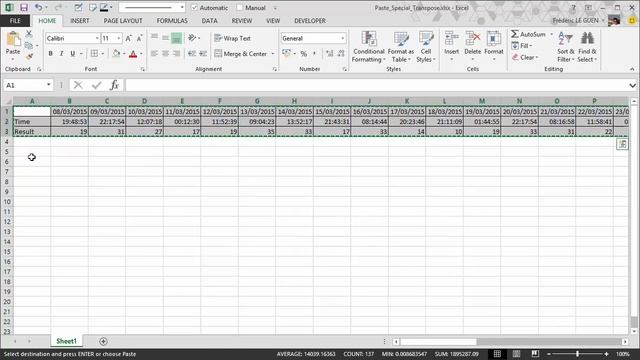Click the Fill Color bucket icon
Screen dimensions: 640x360
(116, 53)
